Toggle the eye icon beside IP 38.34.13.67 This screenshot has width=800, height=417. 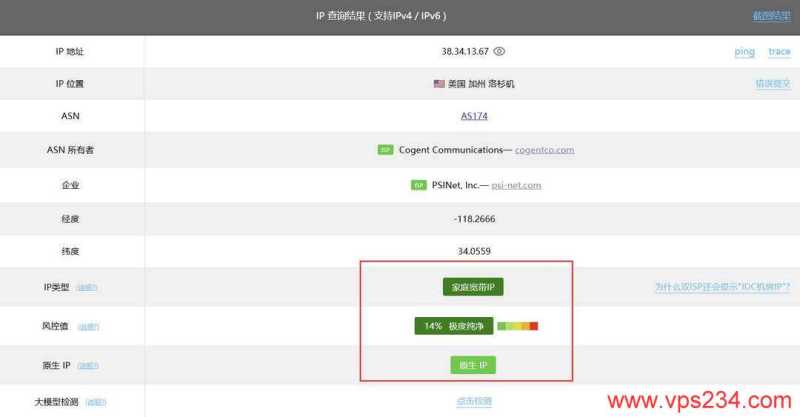coord(499,52)
